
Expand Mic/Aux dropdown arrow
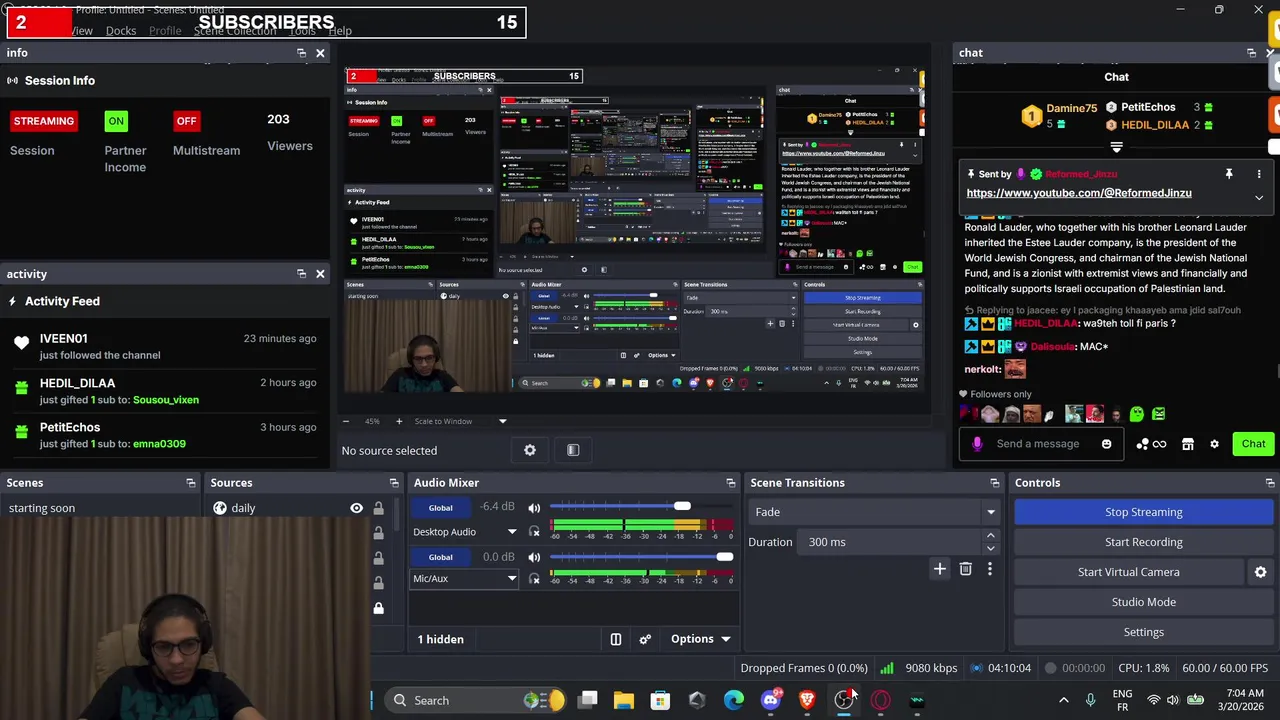tap(511, 579)
